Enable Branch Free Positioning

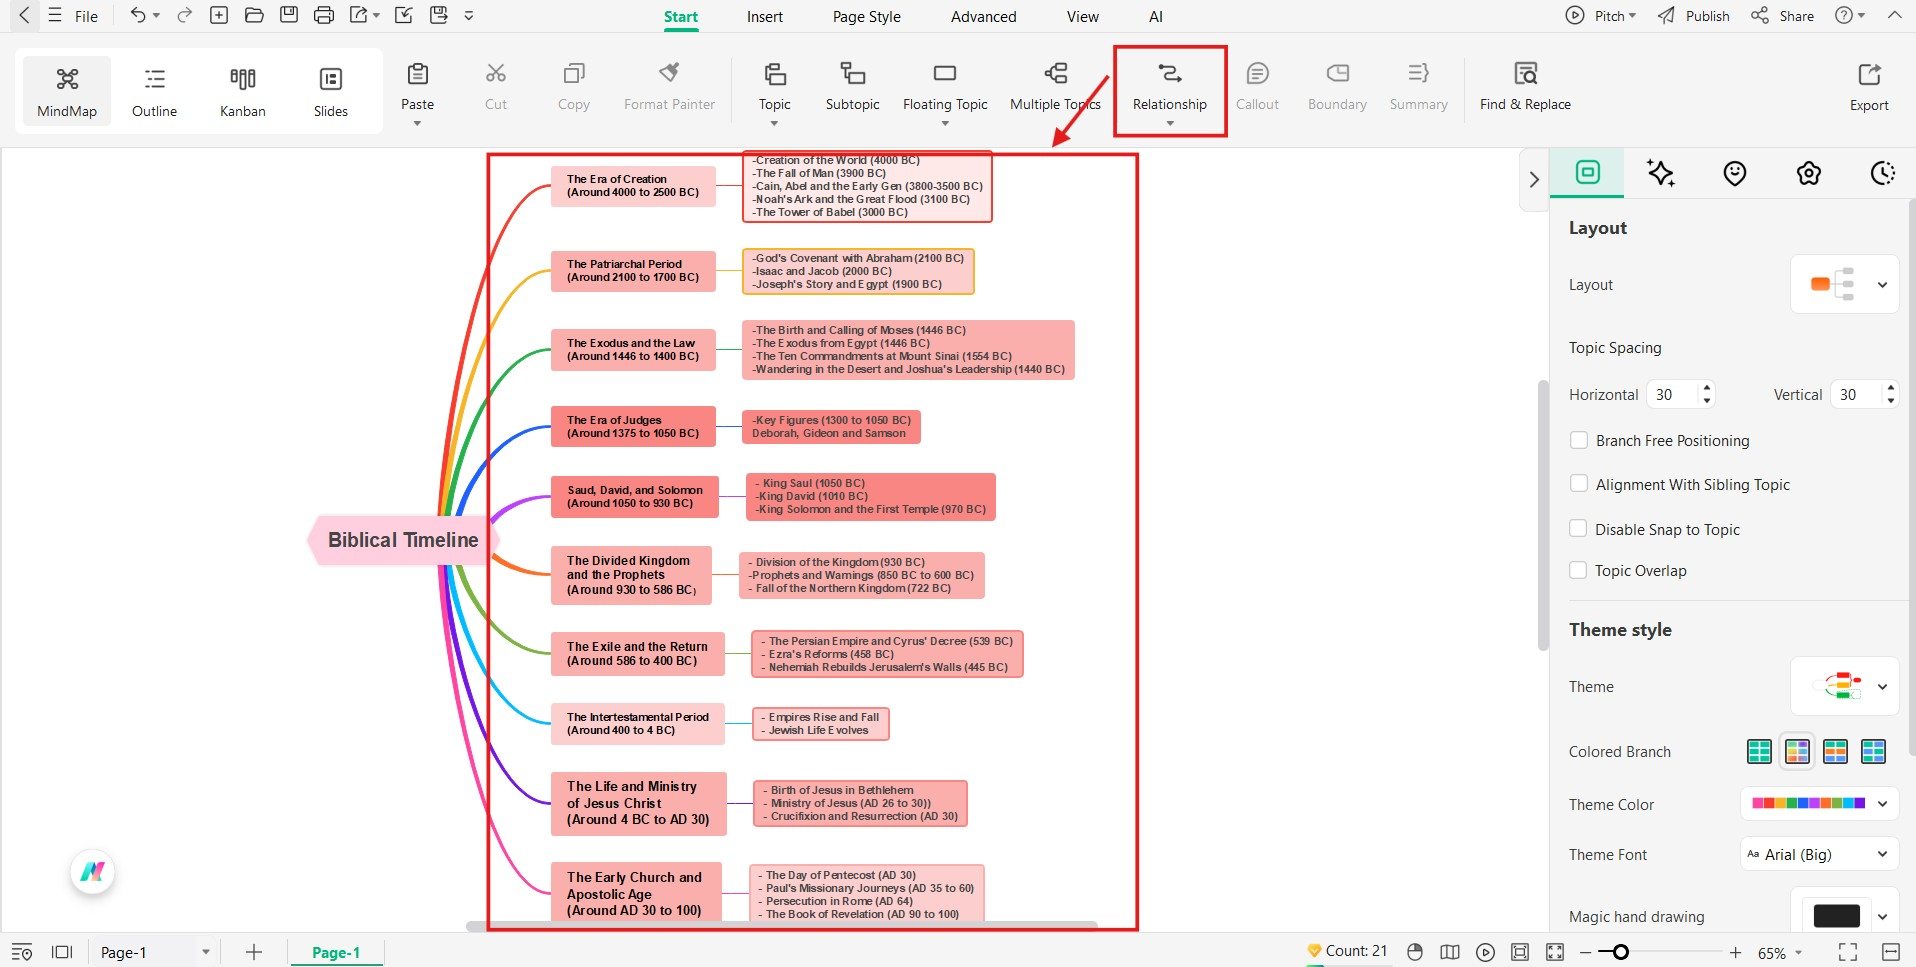[x=1579, y=440]
